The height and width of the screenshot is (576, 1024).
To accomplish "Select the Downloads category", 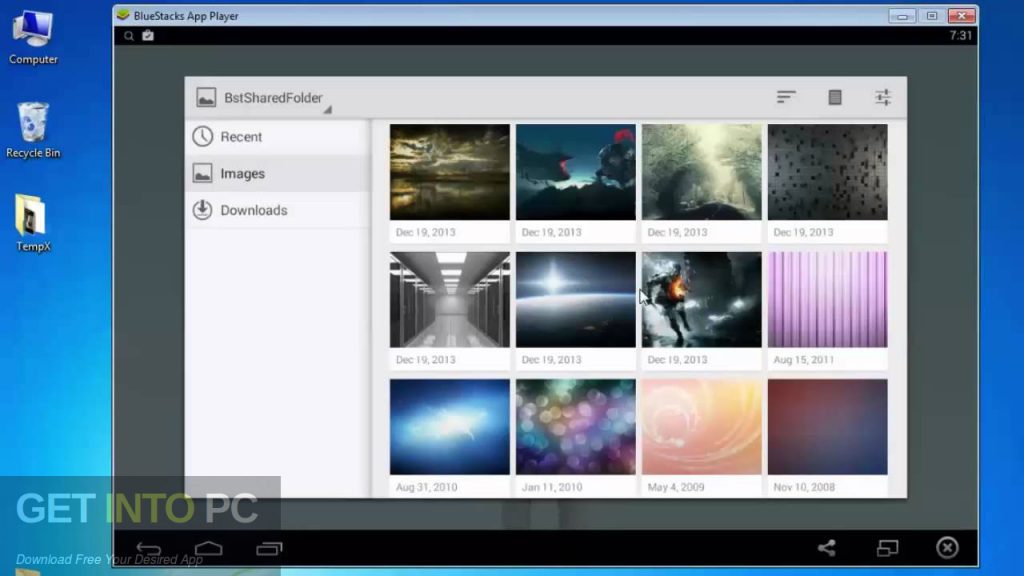I will (253, 210).
